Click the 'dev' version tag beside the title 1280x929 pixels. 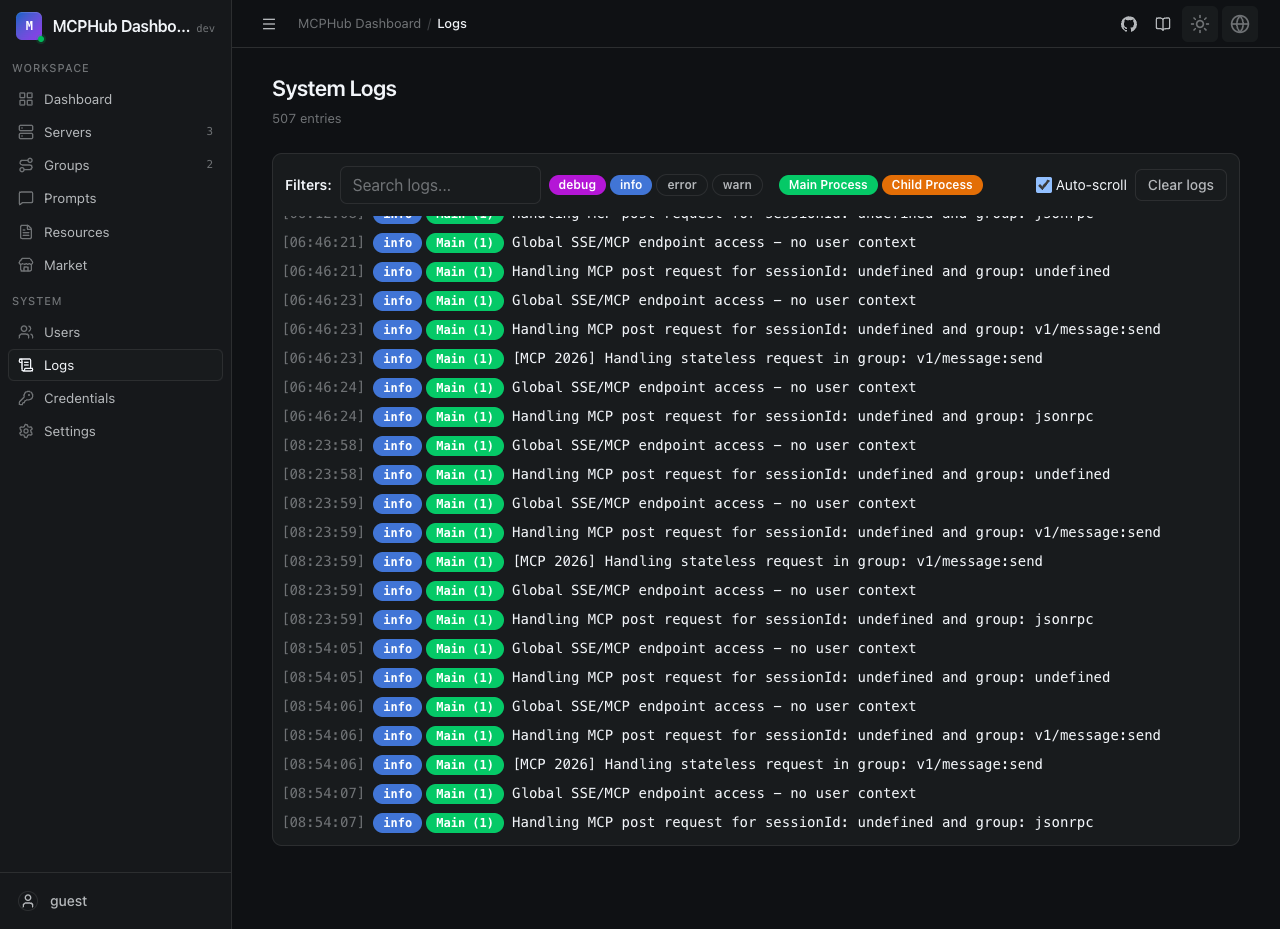pyautogui.click(x=205, y=29)
